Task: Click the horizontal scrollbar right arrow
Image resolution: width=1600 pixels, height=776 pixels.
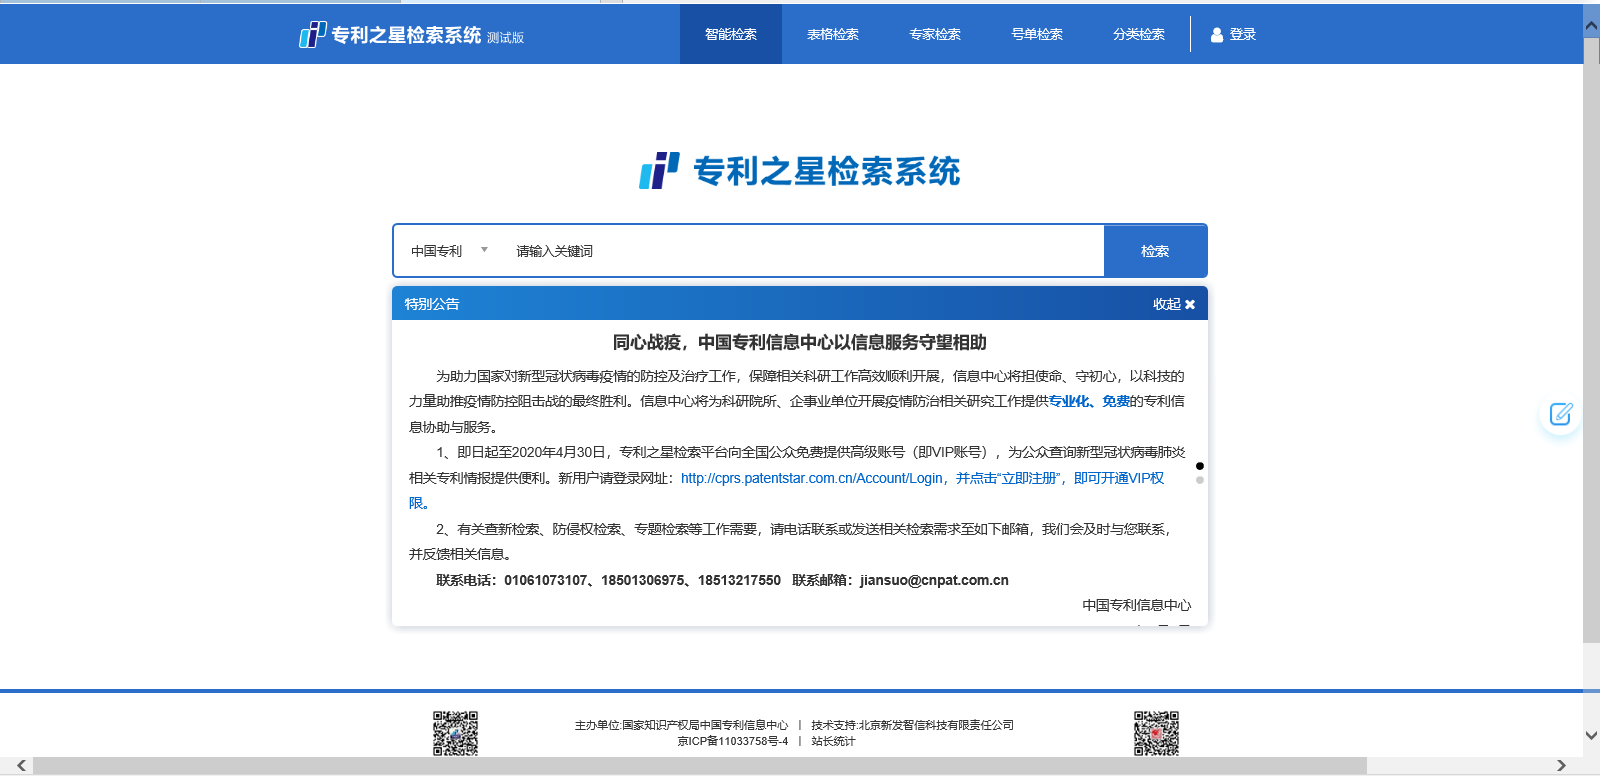Action: pyautogui.click(x=1561, y=765)
